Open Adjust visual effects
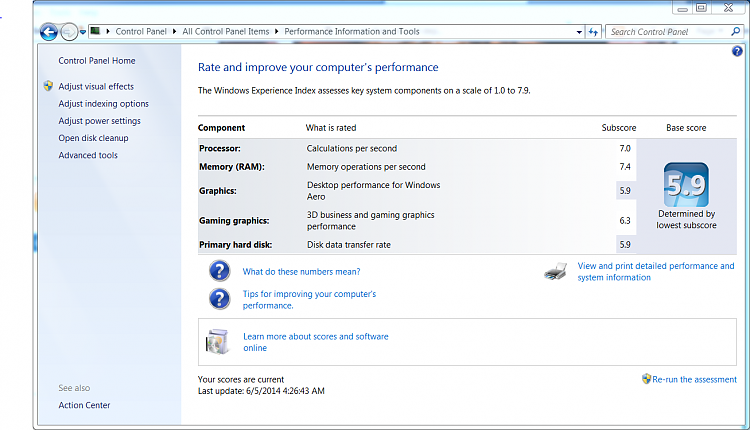Image resolution: width=750 pixels, height=430 pixels. tap(96, 87)
